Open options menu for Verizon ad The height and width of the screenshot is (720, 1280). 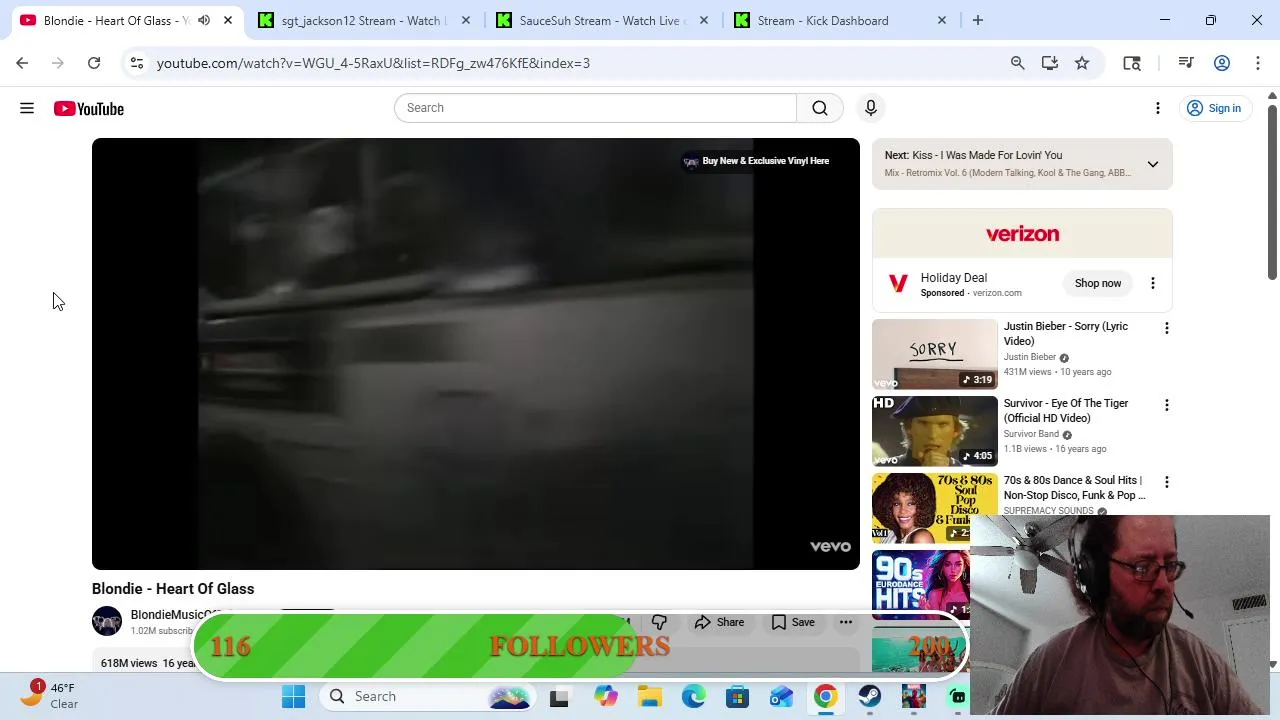[1153, 283]
